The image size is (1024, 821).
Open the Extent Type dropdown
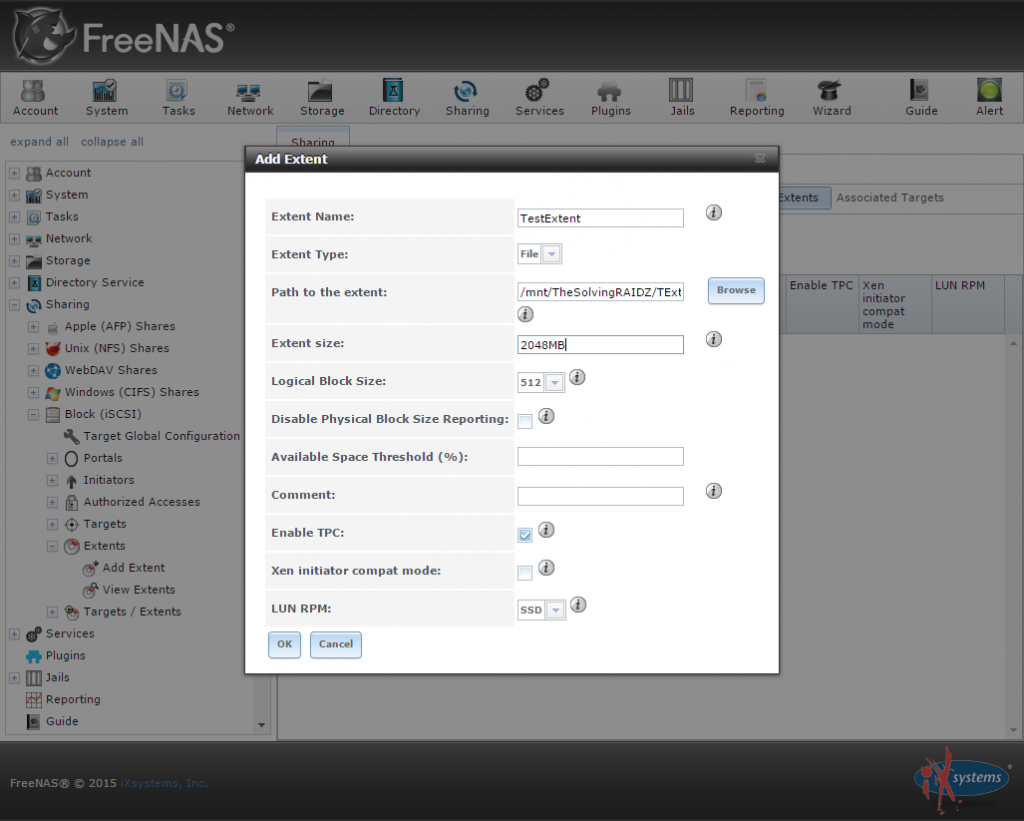553,254
